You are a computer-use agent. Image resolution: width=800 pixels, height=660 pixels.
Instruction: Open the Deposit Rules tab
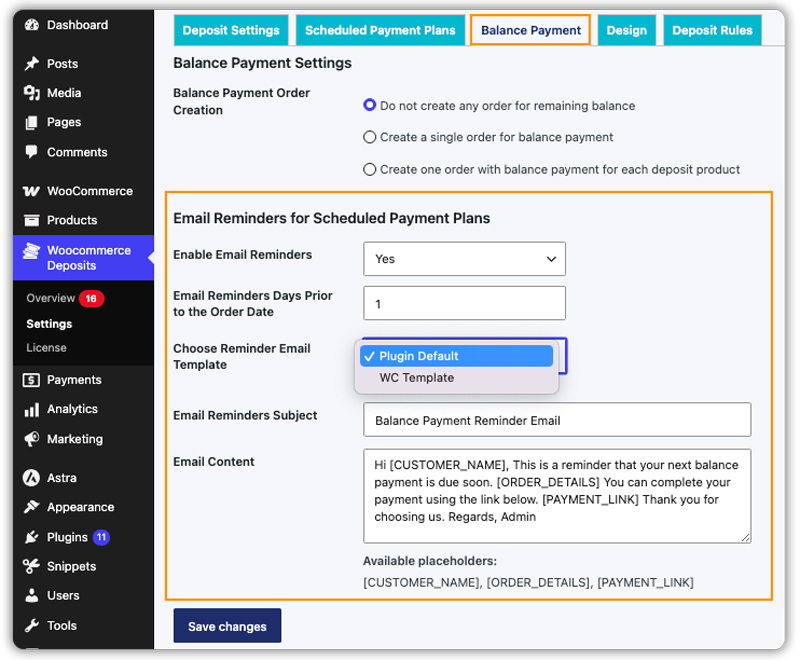point(712,30)
